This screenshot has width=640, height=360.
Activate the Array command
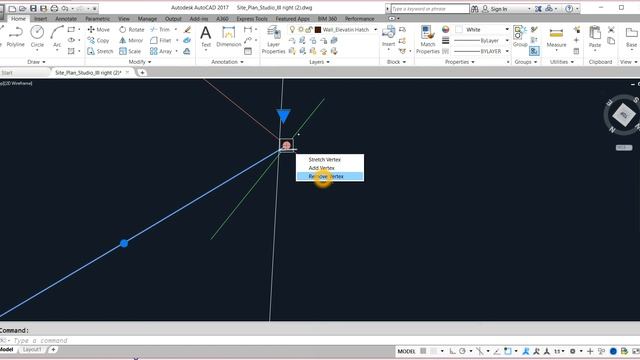pos(161,51)
